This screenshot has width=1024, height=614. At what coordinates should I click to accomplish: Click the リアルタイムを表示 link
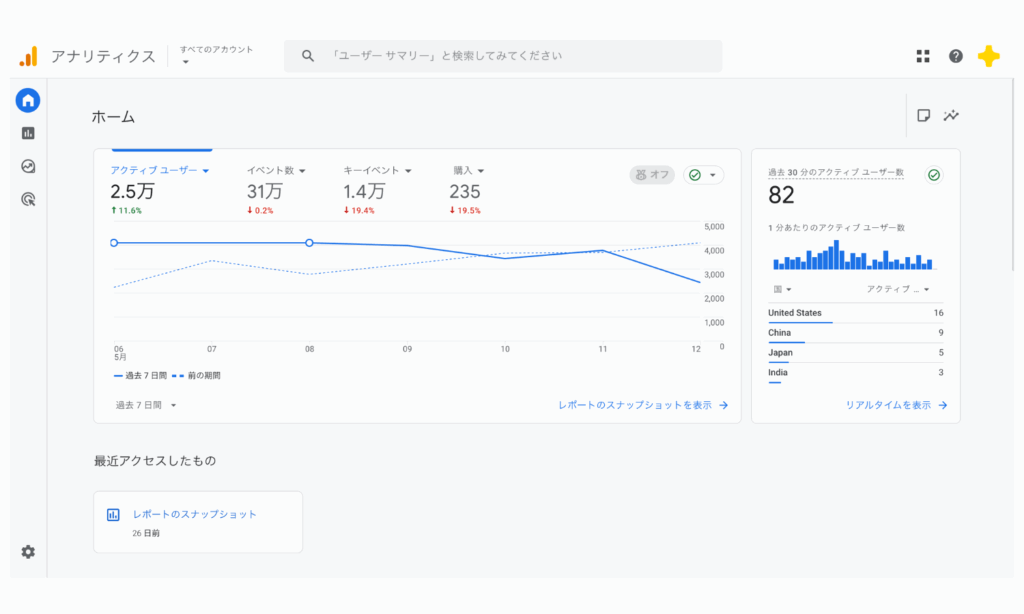[888, 406]
